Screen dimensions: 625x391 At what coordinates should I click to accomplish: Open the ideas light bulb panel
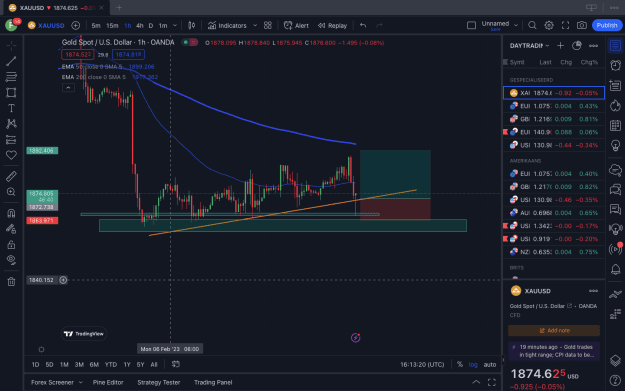click(x=615, y=145)
